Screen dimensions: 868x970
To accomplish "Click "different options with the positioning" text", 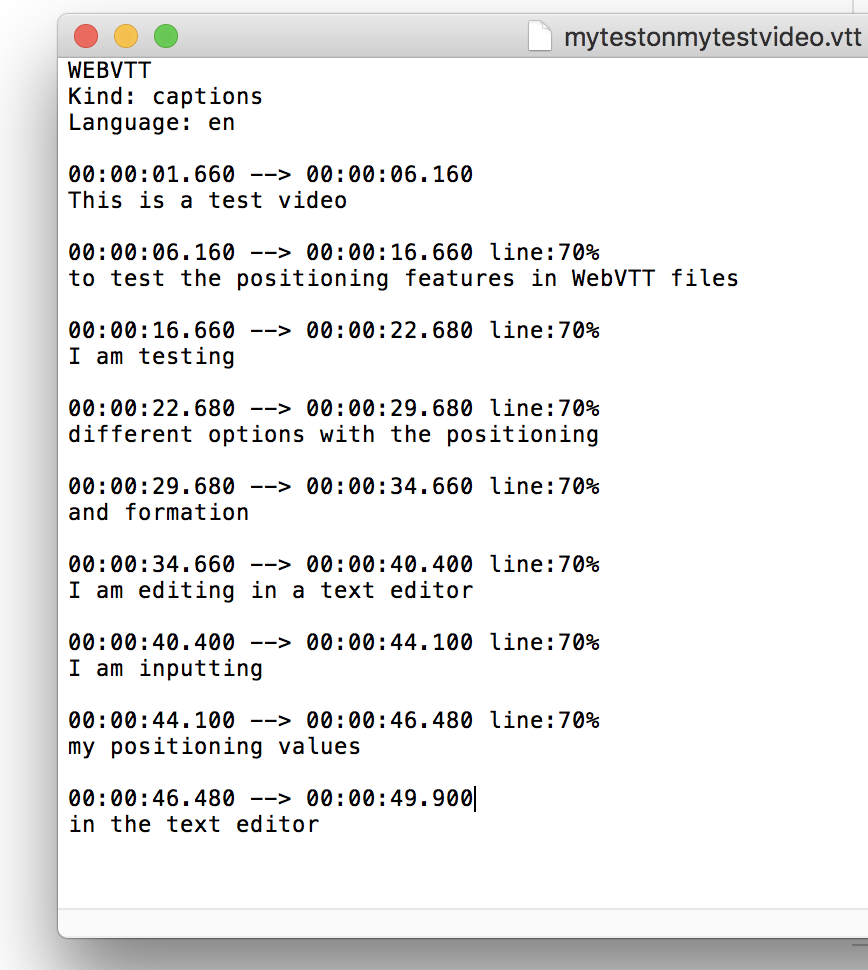I will click(x=333, y=435).
